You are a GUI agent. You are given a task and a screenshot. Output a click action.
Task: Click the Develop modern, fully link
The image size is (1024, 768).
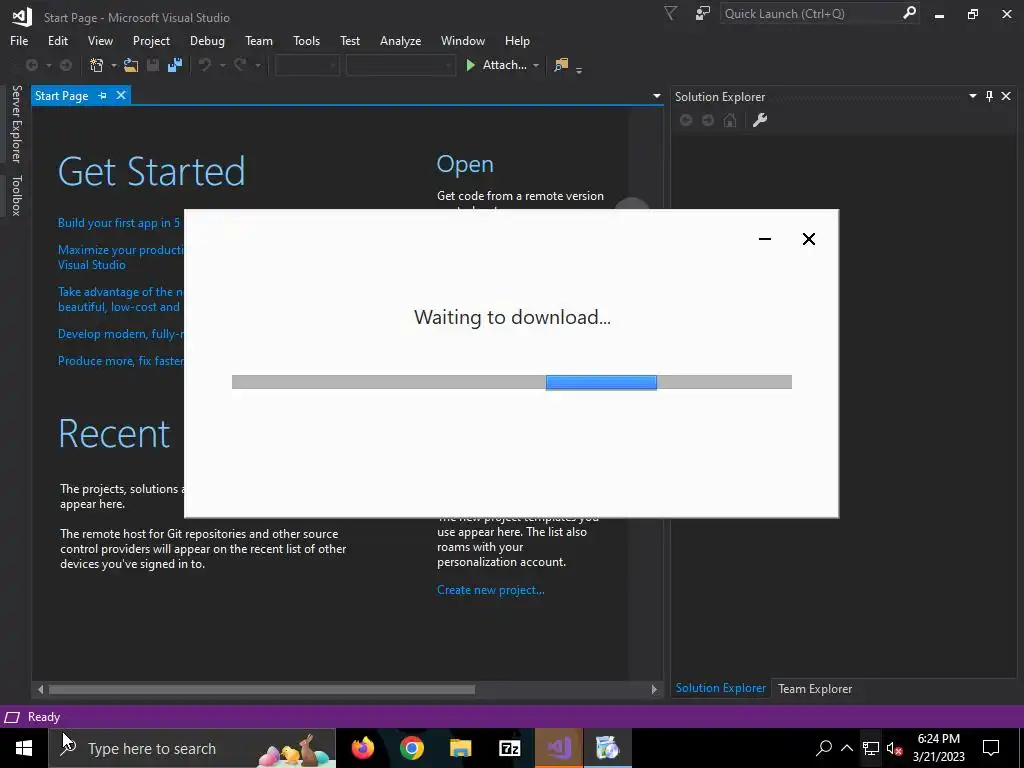pyautogui.click(x=121, y=334)
